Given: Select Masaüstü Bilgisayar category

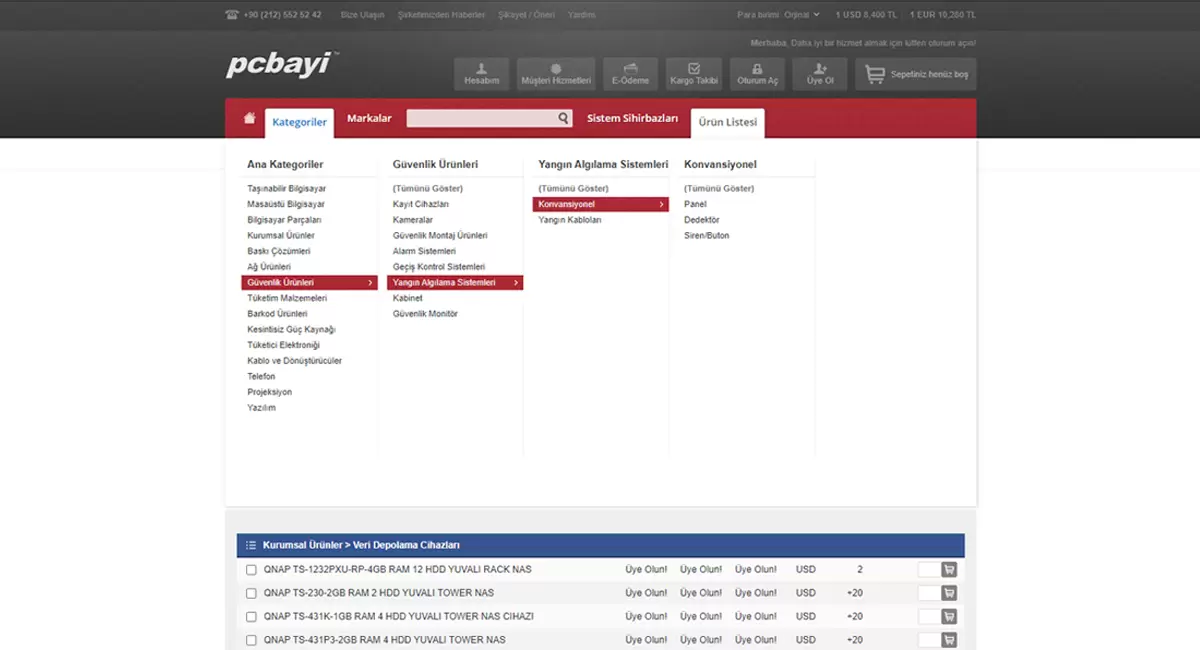Looking at the screenshot, I should [286, 204].
